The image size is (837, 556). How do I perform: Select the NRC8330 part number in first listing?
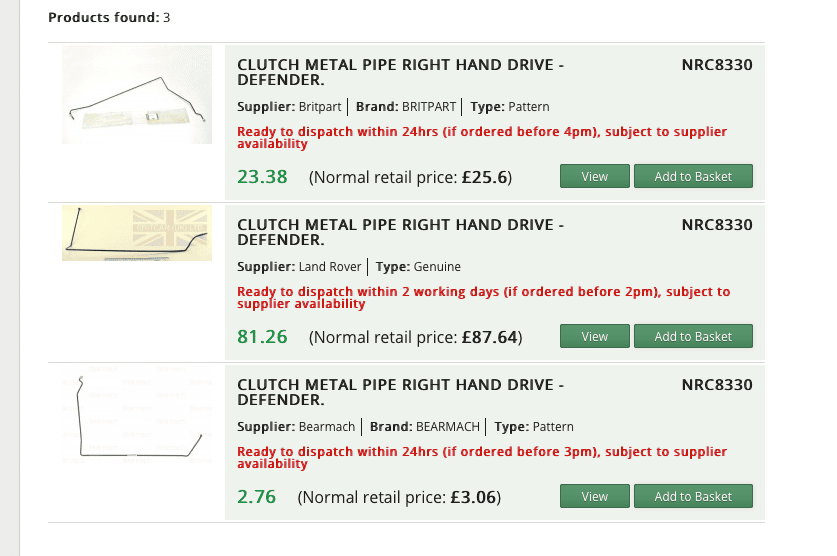click(717, 65)
